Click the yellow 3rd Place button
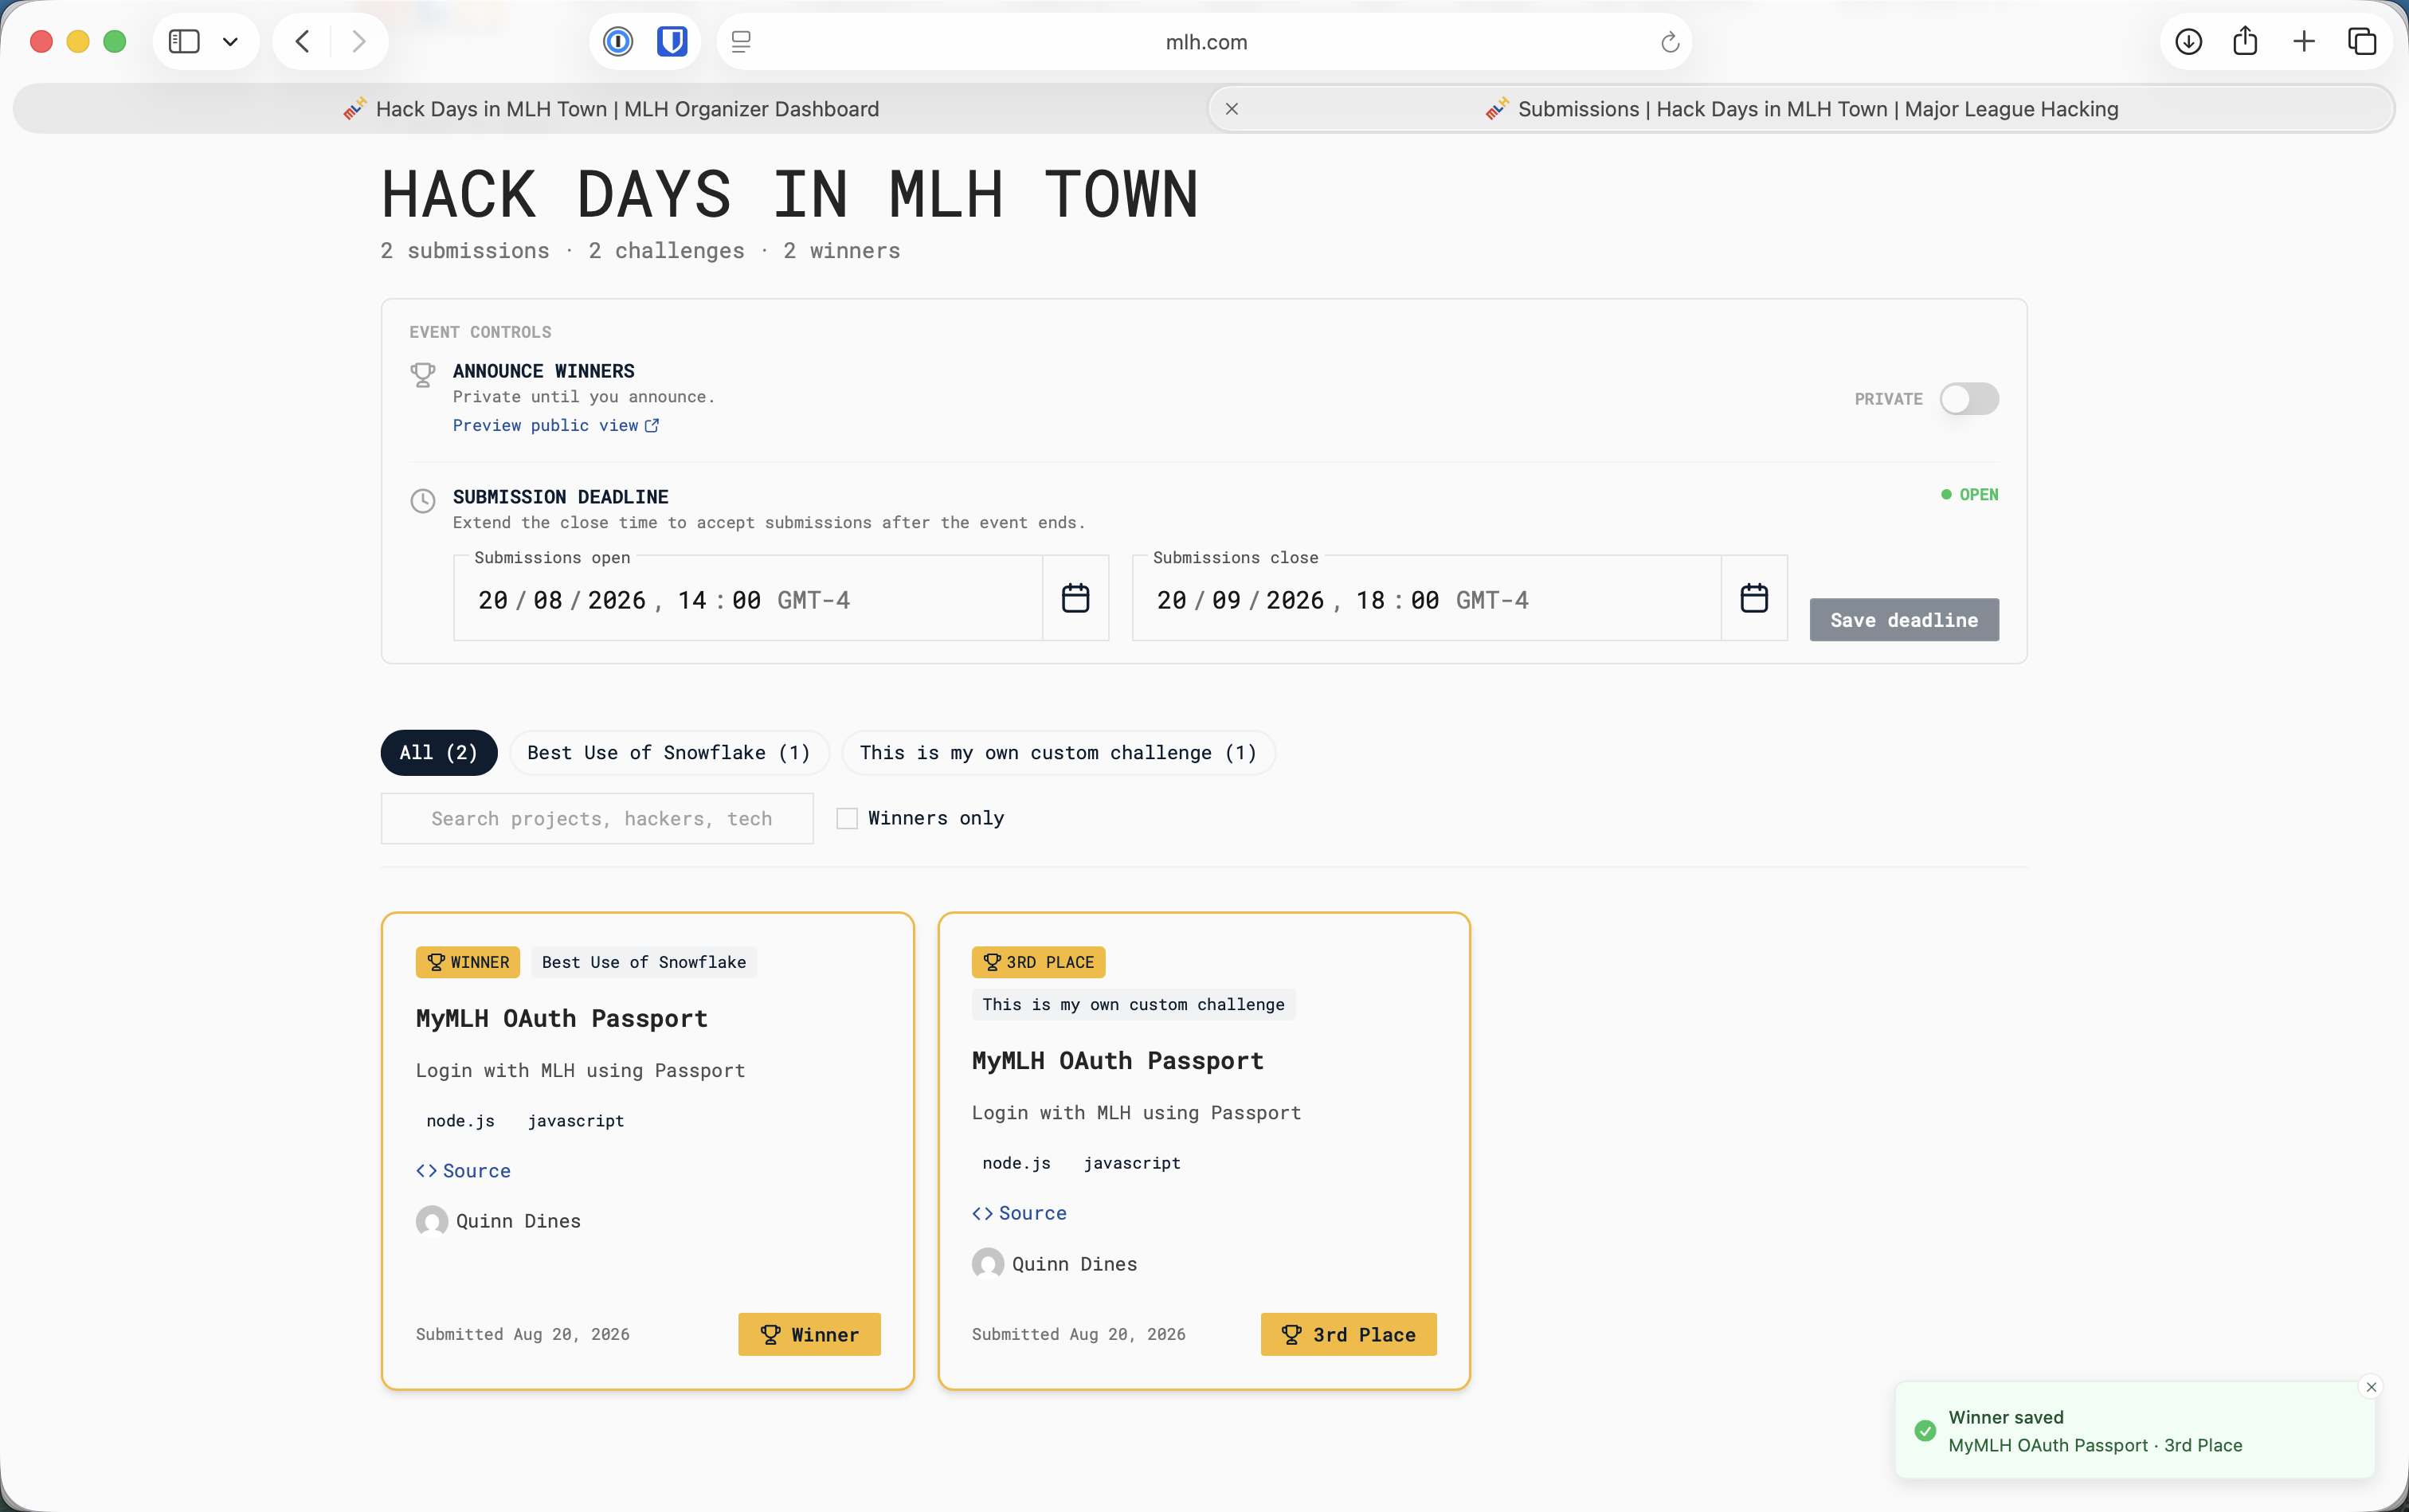Screen dimensions: 2409x1512 coord(1348,1334)
